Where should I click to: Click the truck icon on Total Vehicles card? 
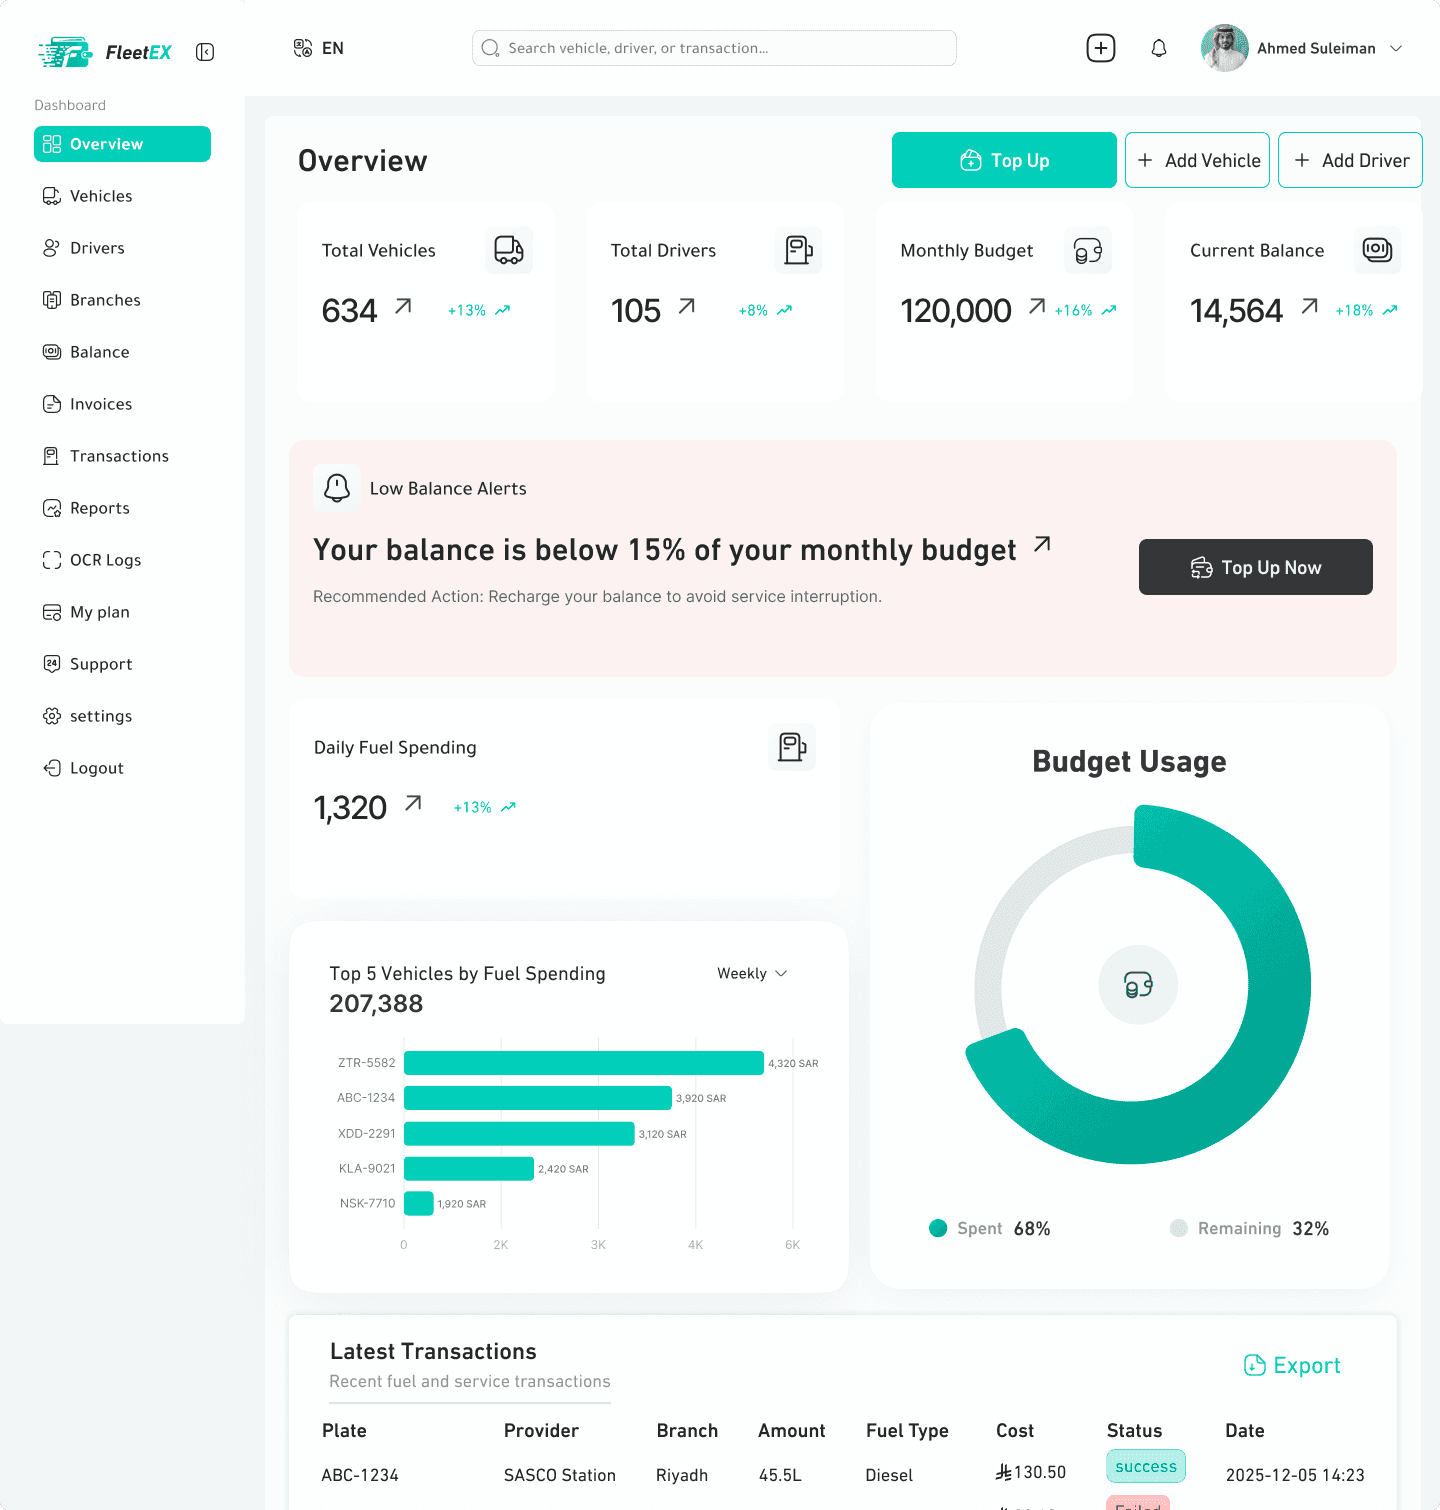(509, 250)
